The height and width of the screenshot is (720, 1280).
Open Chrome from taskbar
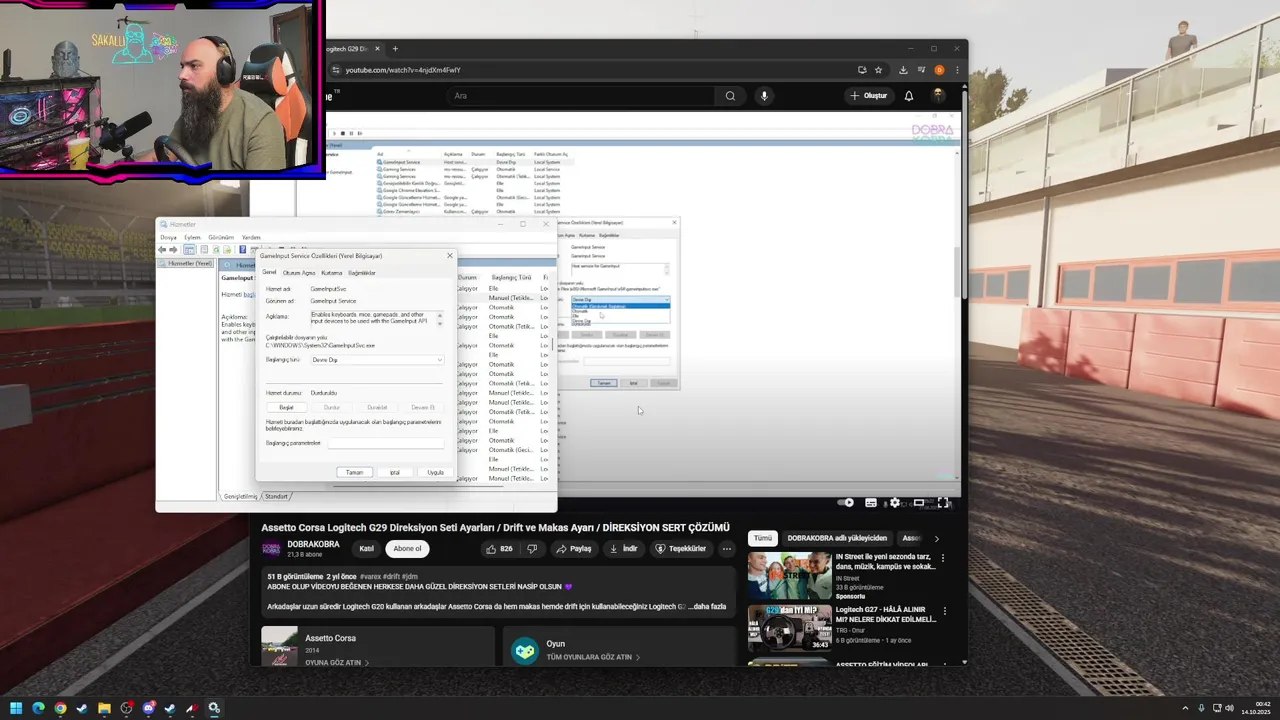[x=60, y=708]
